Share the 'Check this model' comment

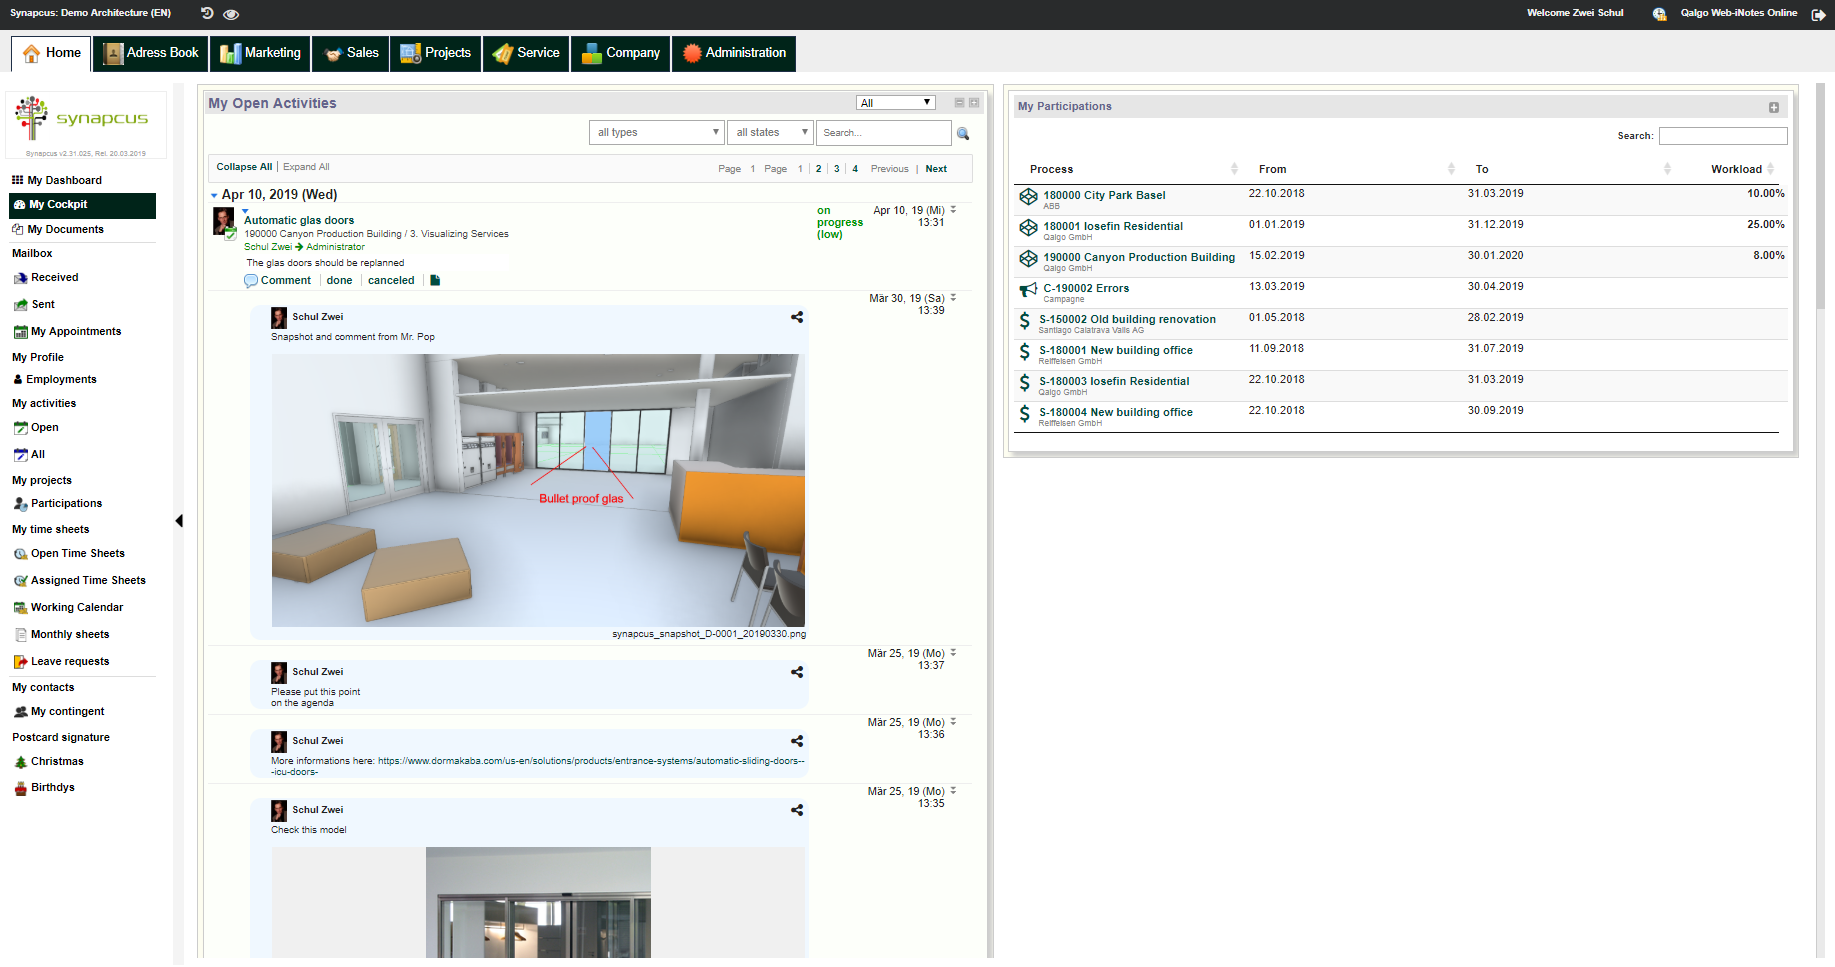tap(797, 810)
